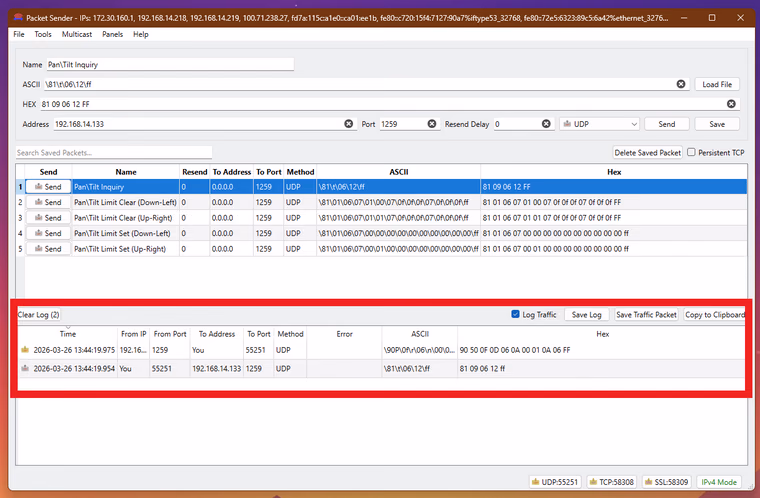Screen dimensions: 760x498
Task: Click '0.0.0.0' address cell in row 2
Action: tap(231, 202)
